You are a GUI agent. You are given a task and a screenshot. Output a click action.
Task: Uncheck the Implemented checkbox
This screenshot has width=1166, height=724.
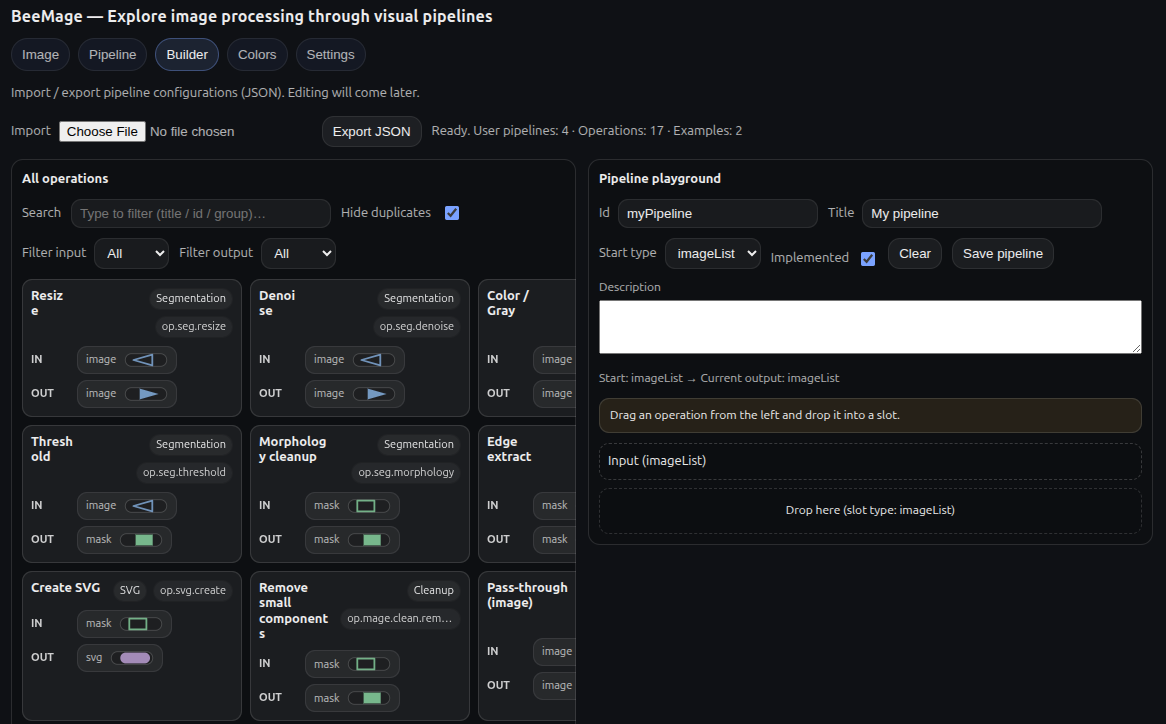868,258
